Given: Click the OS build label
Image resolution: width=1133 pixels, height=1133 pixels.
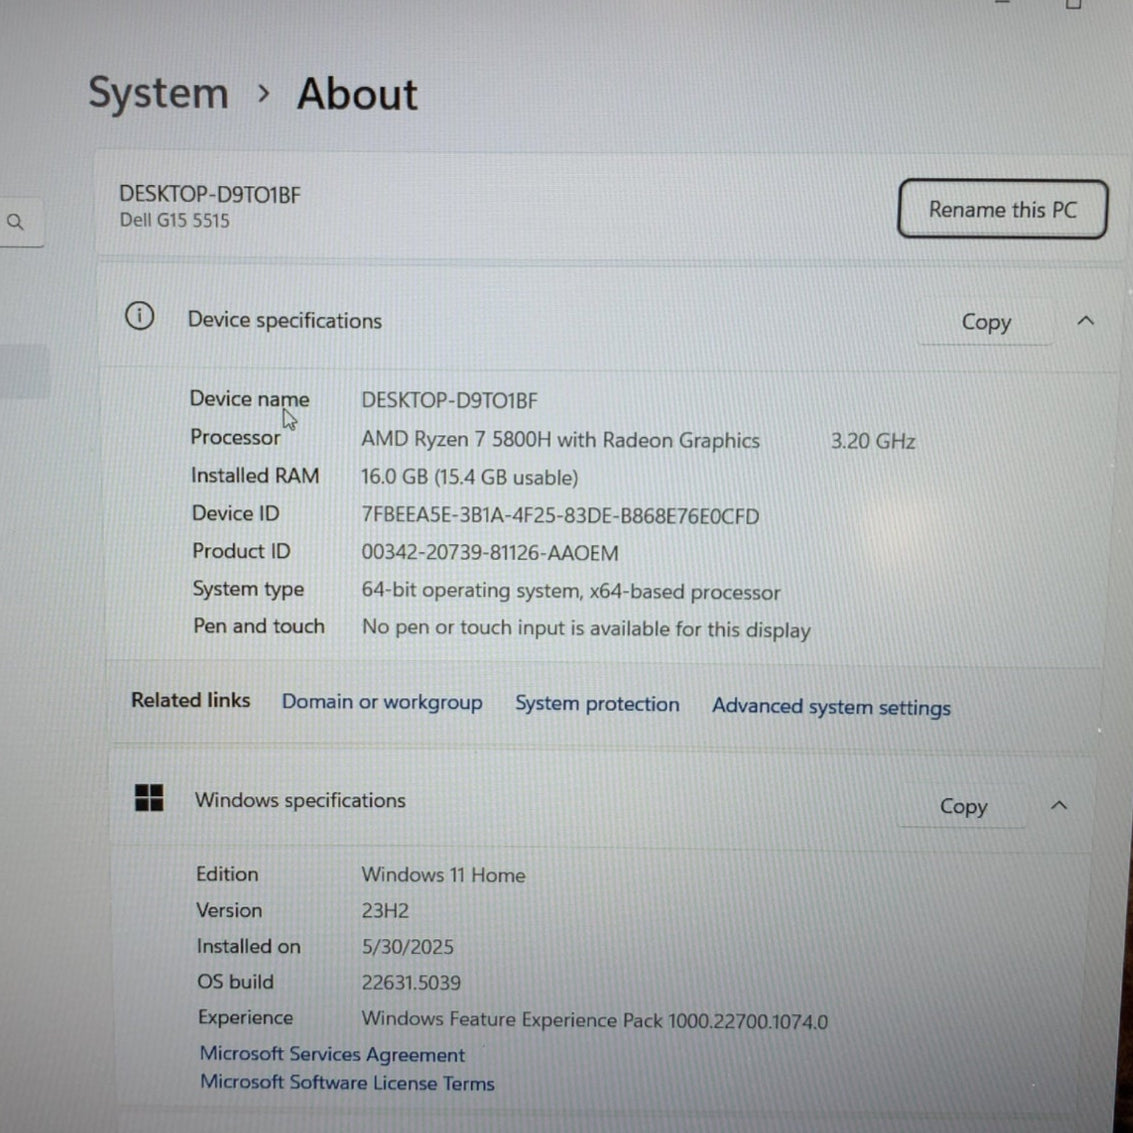Looking at the screenshot, I should [236, 982].
